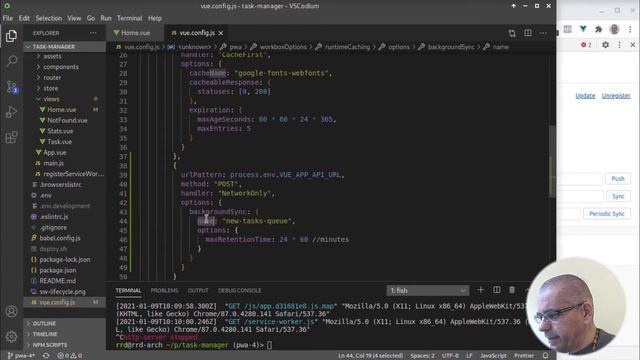Screen dimensions: 640x360
Task: Collapse the TASK-MANAGER folder section
Action: [x=64, y=47]
